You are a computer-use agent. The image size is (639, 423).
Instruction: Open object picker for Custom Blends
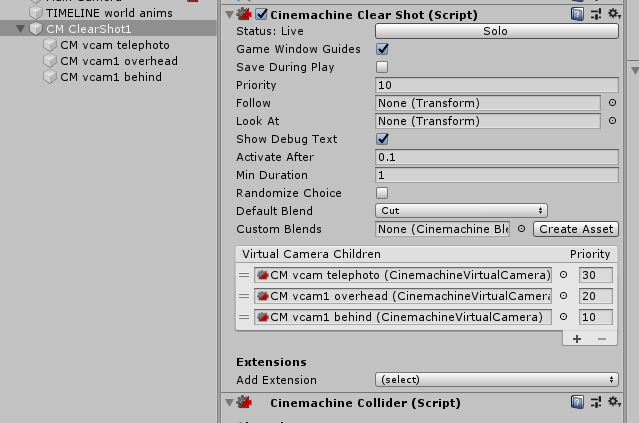[521, 229]
